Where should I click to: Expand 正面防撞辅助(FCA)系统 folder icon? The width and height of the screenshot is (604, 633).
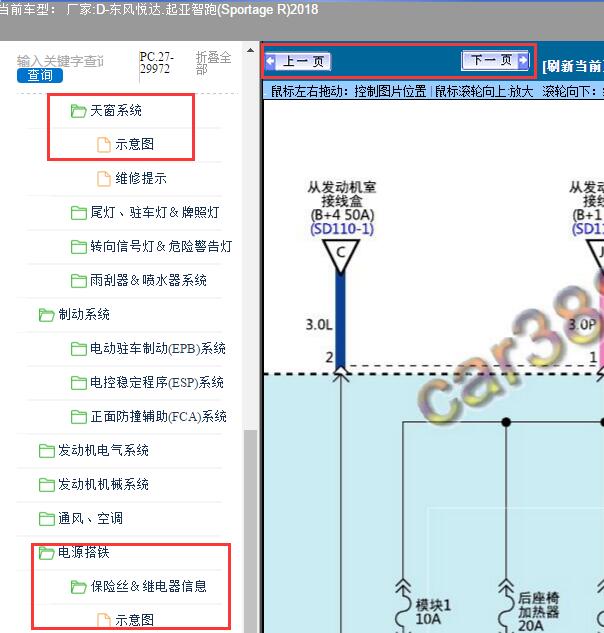[x=78, y=416]
